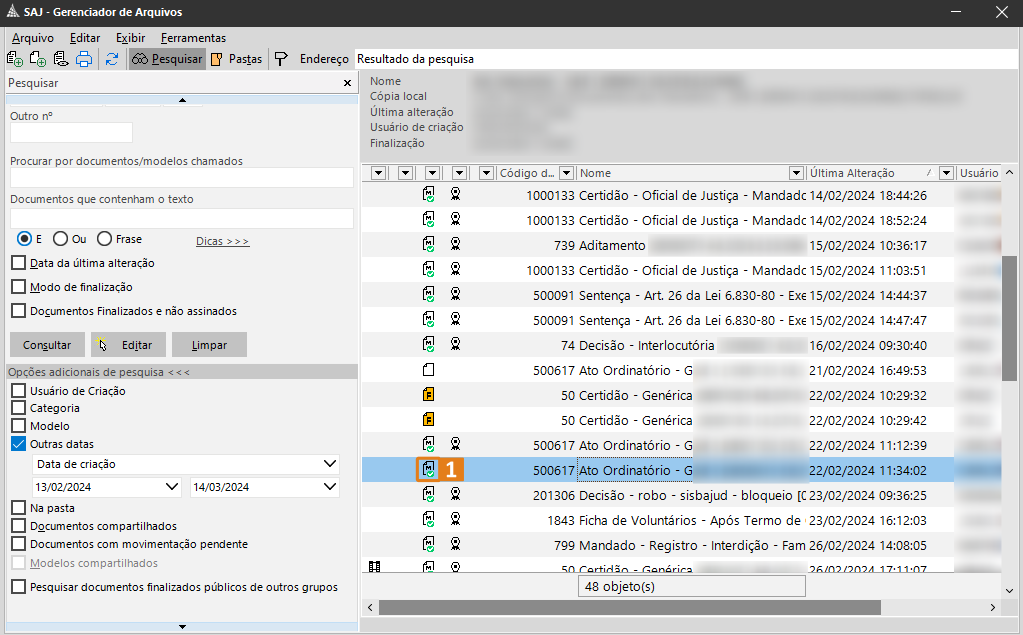The width and height of the screenshot is (1023, 635).
Task: Click blank document icon for 21/02/2024 16:49:53 row
Action: (x=429, y=370)
